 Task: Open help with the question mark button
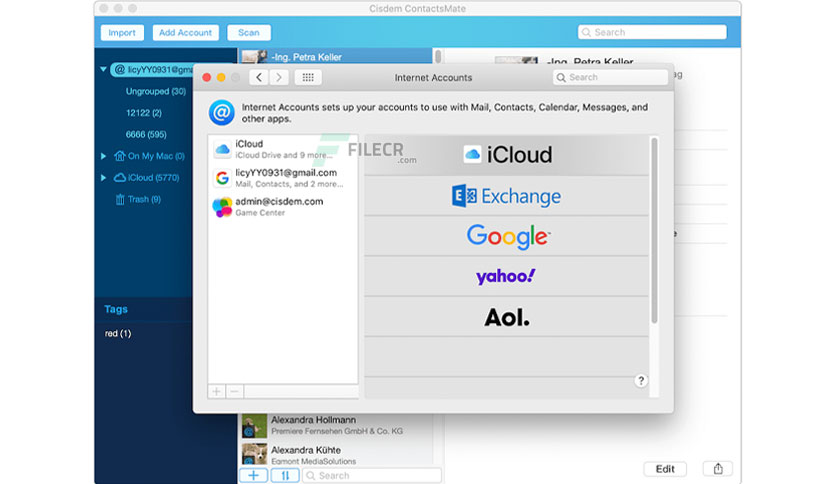[x=641, y=381]
